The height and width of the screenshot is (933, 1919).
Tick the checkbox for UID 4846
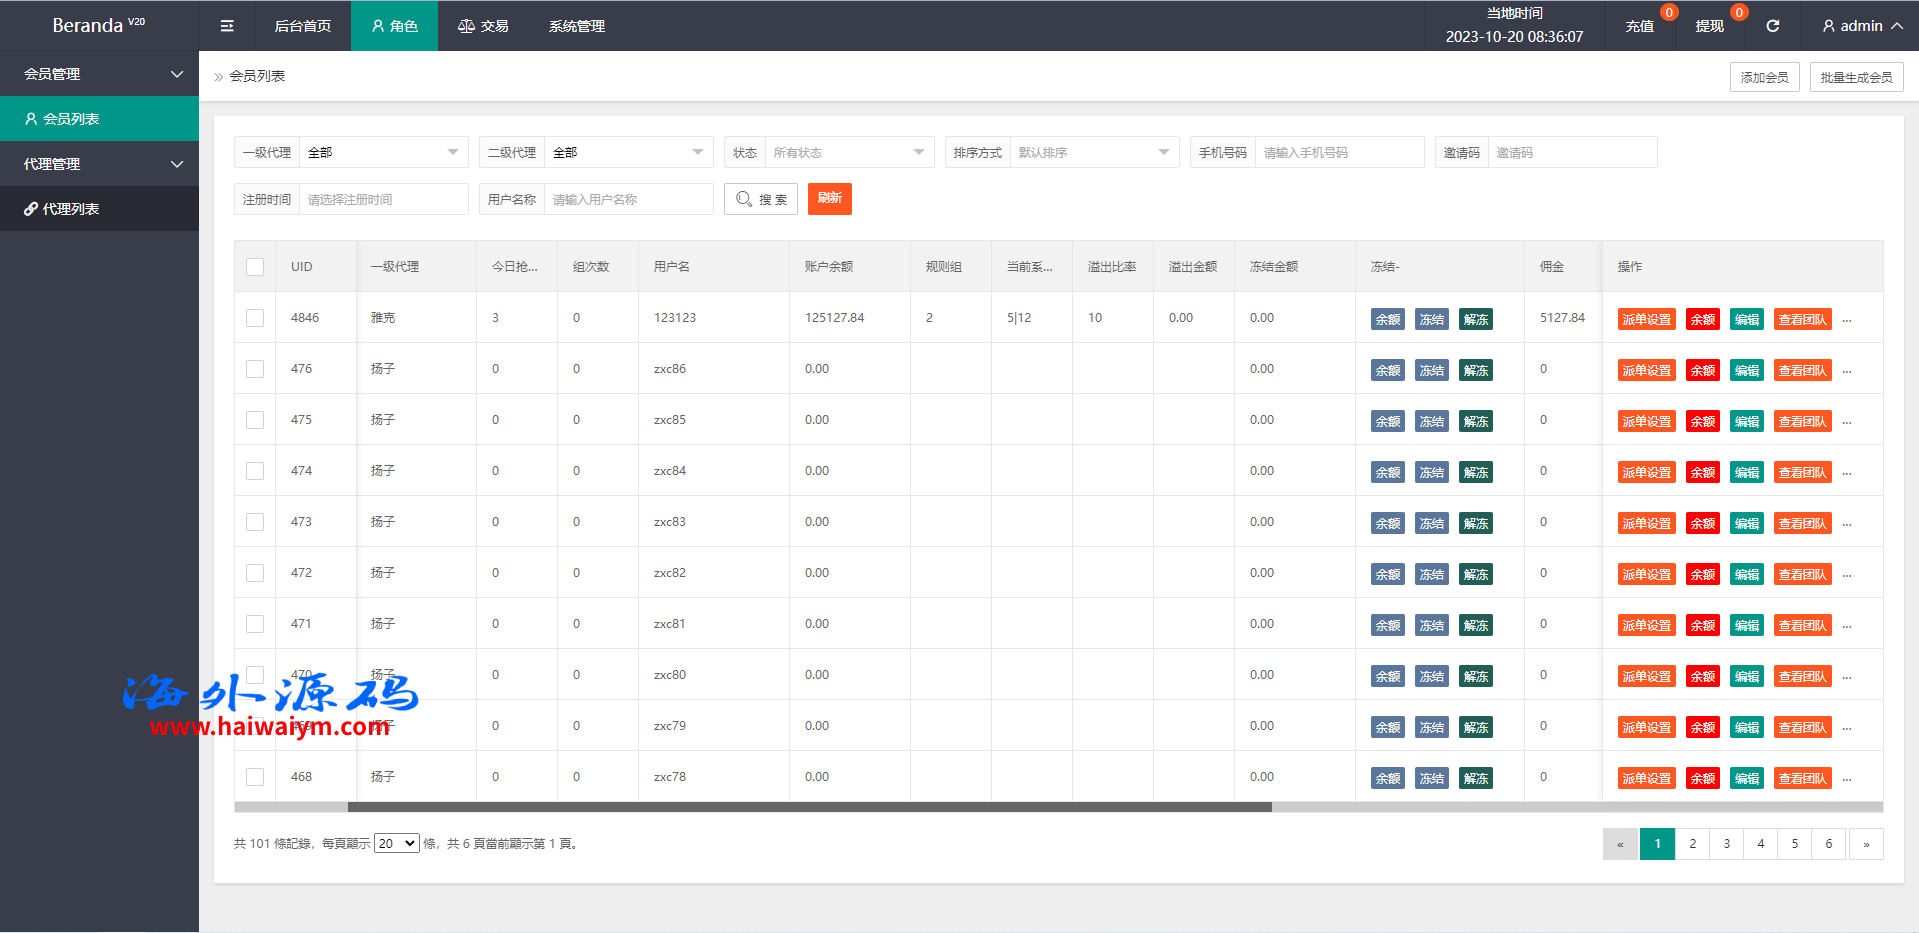pos(255,318)
